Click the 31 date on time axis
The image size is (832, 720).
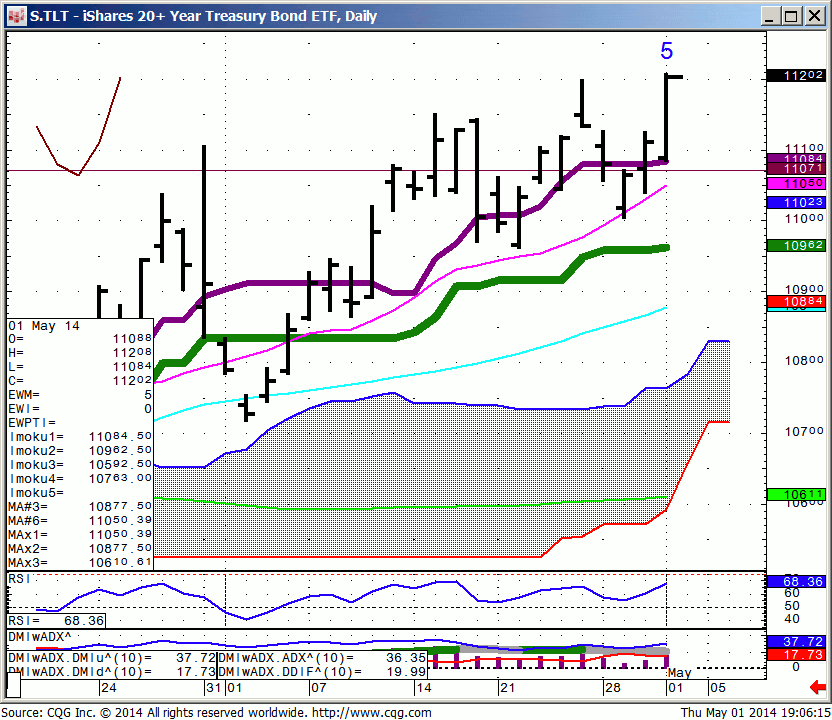tap(214, 688)
